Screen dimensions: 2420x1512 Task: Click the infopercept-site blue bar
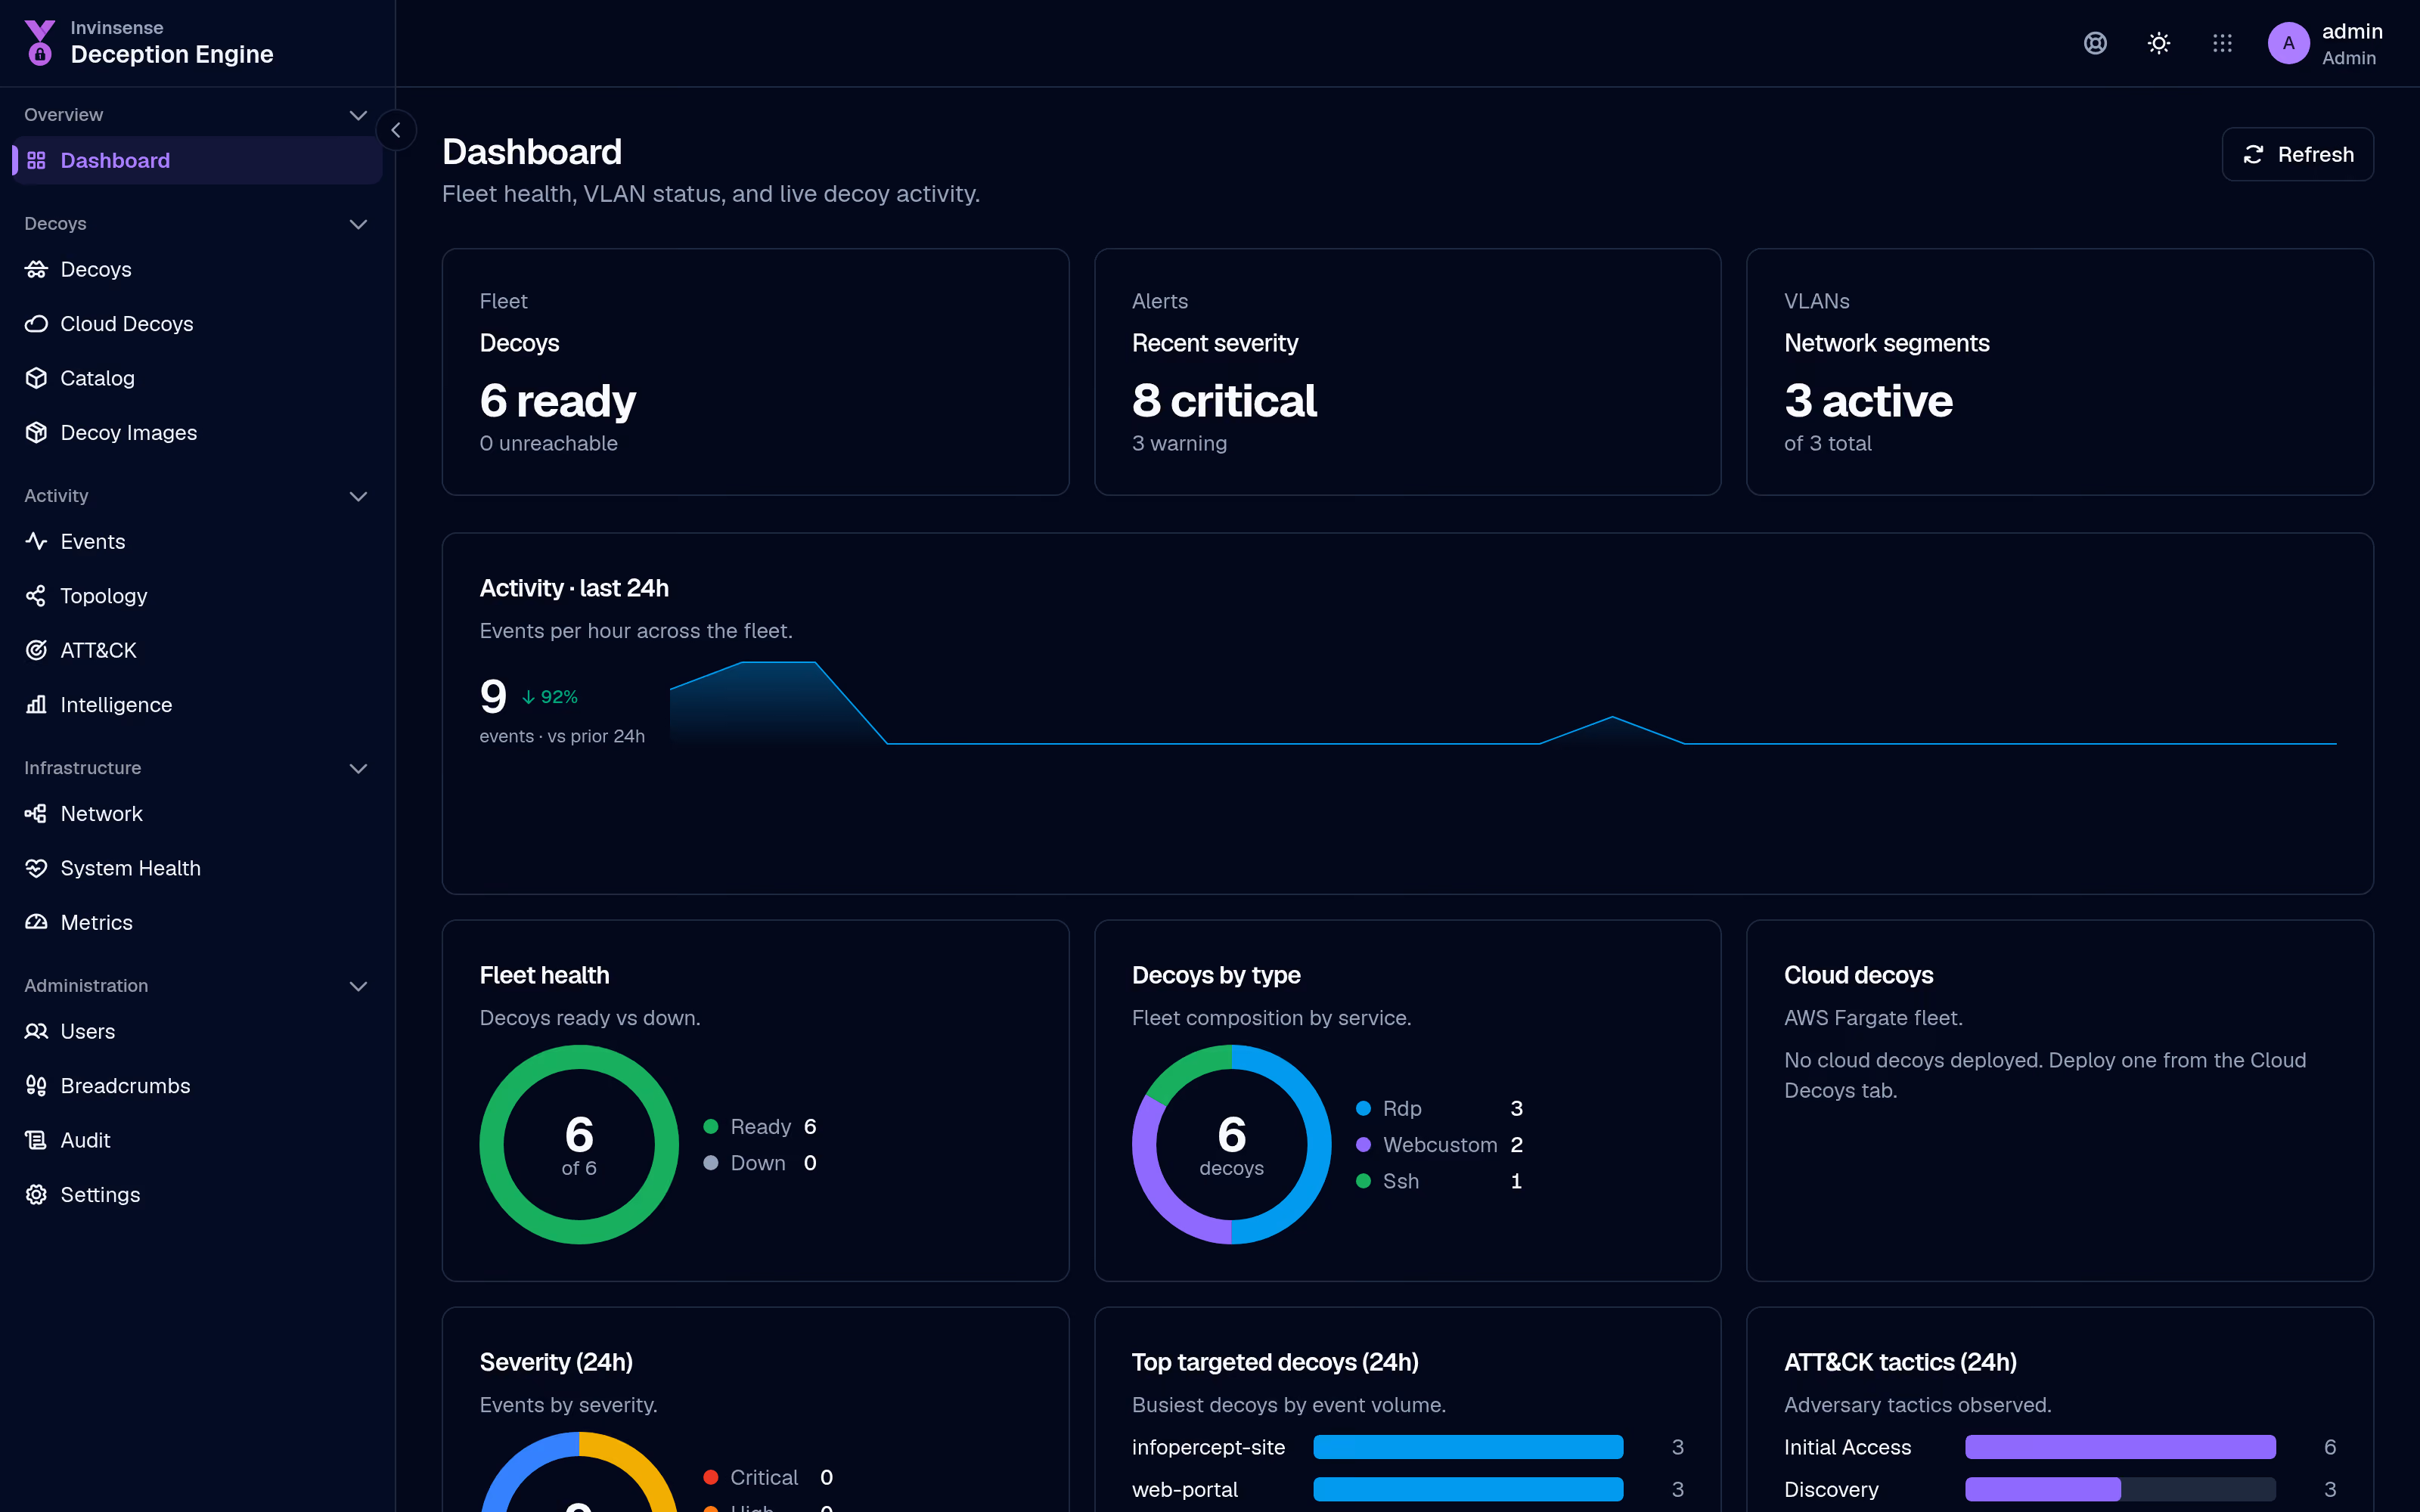[x=1468, y=1447]
